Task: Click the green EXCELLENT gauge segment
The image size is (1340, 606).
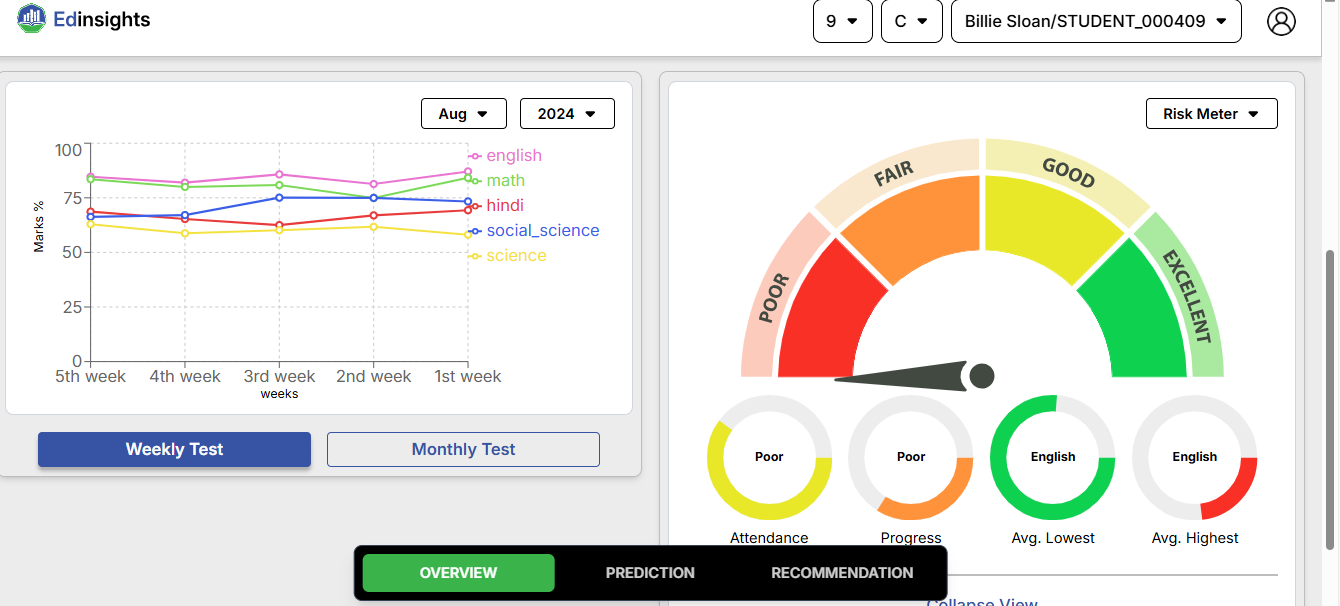Action: [x=1130, y=310]
